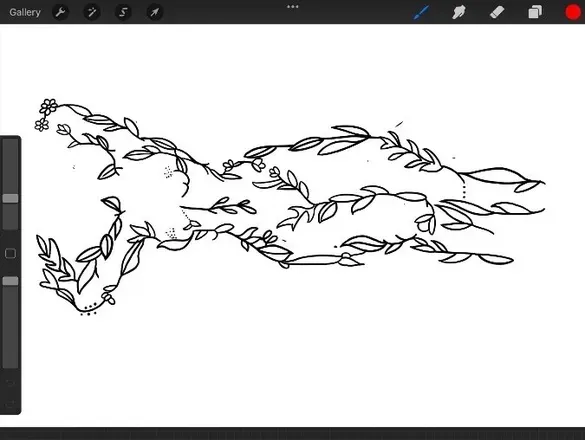Viewport: 585px width, 440px height.
Task: Tap the small daisy below the large one
Action: click(x=42, y=125)
